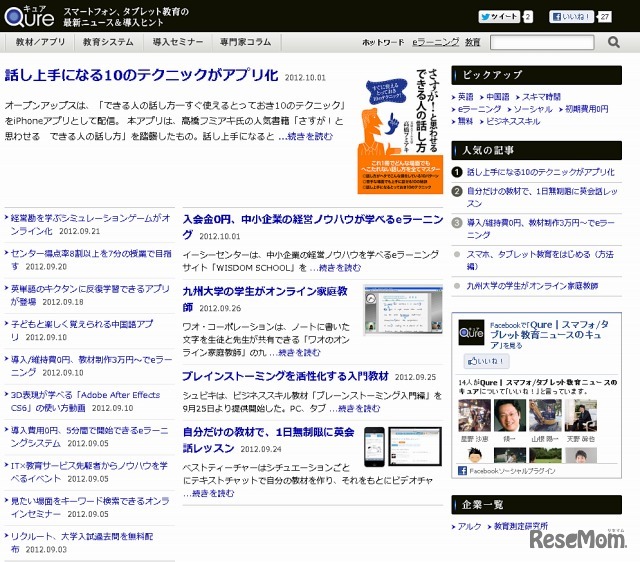Open pickup tag eラーニング

[x=479, y=109]
